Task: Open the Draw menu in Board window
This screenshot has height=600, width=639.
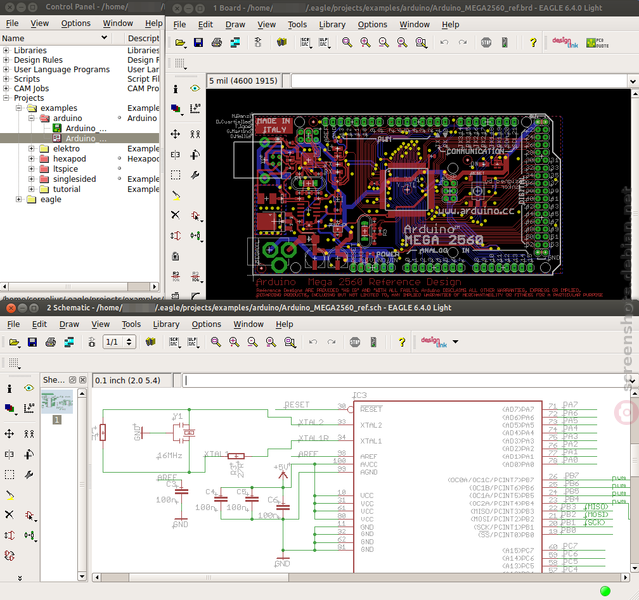Action: 235,24
